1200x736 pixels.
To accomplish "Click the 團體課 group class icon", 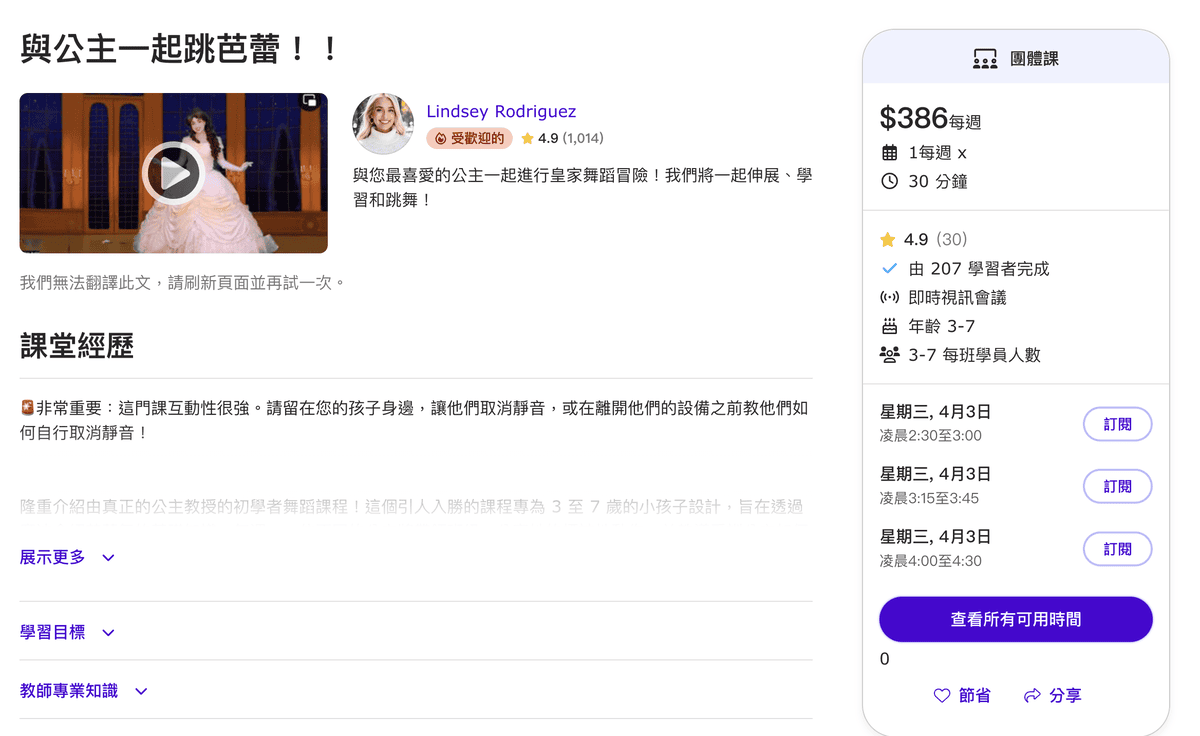I will [x=985, y=59].
